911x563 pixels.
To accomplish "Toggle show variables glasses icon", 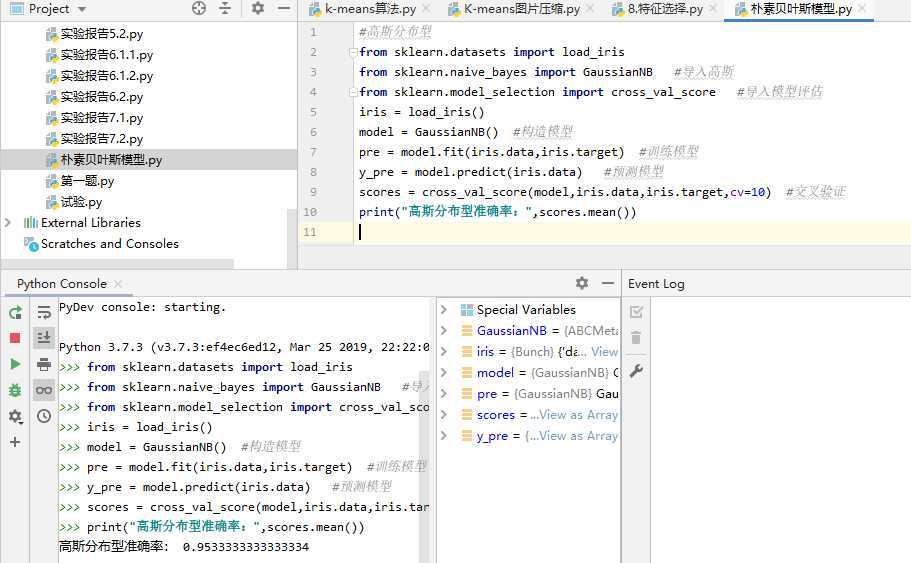I will coord(44,390).
